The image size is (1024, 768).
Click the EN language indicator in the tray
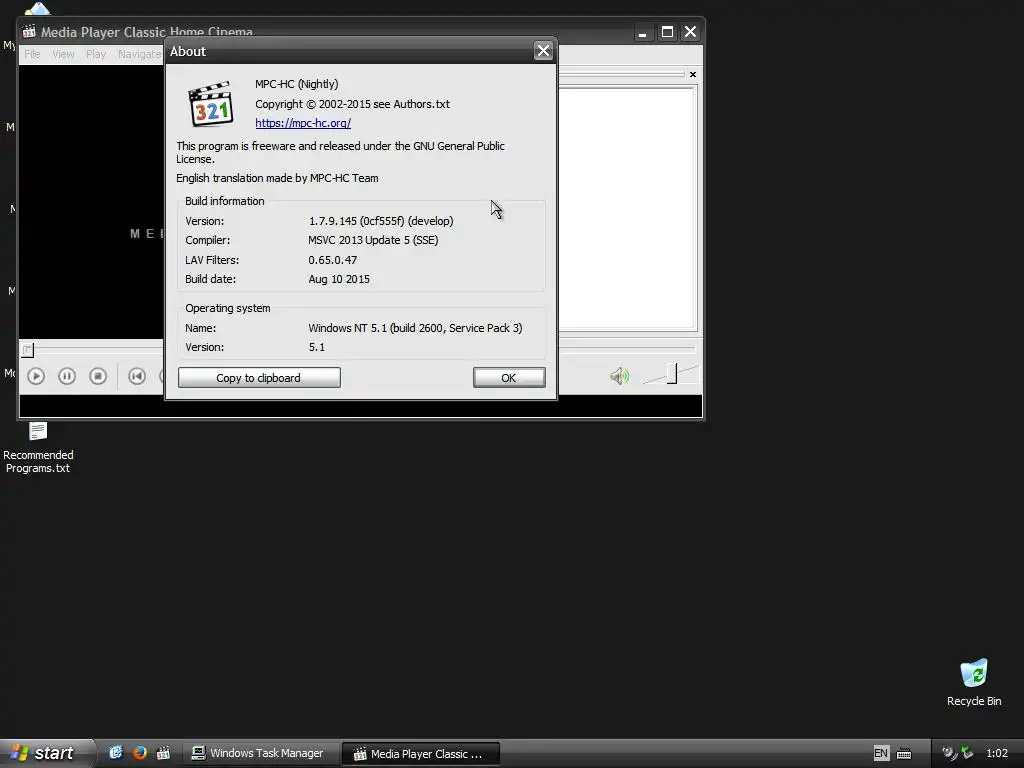(880, 753)
